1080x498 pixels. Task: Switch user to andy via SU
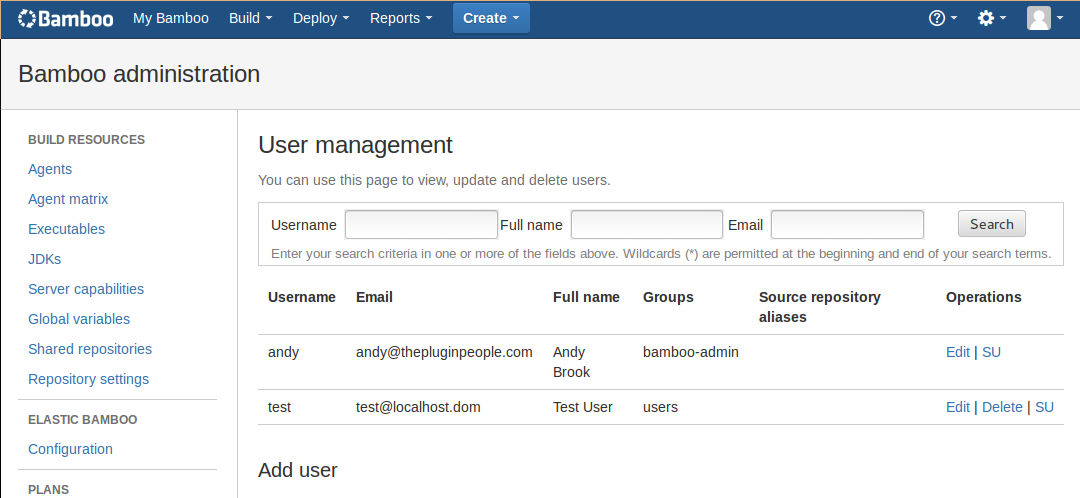(x=991, y=352)
